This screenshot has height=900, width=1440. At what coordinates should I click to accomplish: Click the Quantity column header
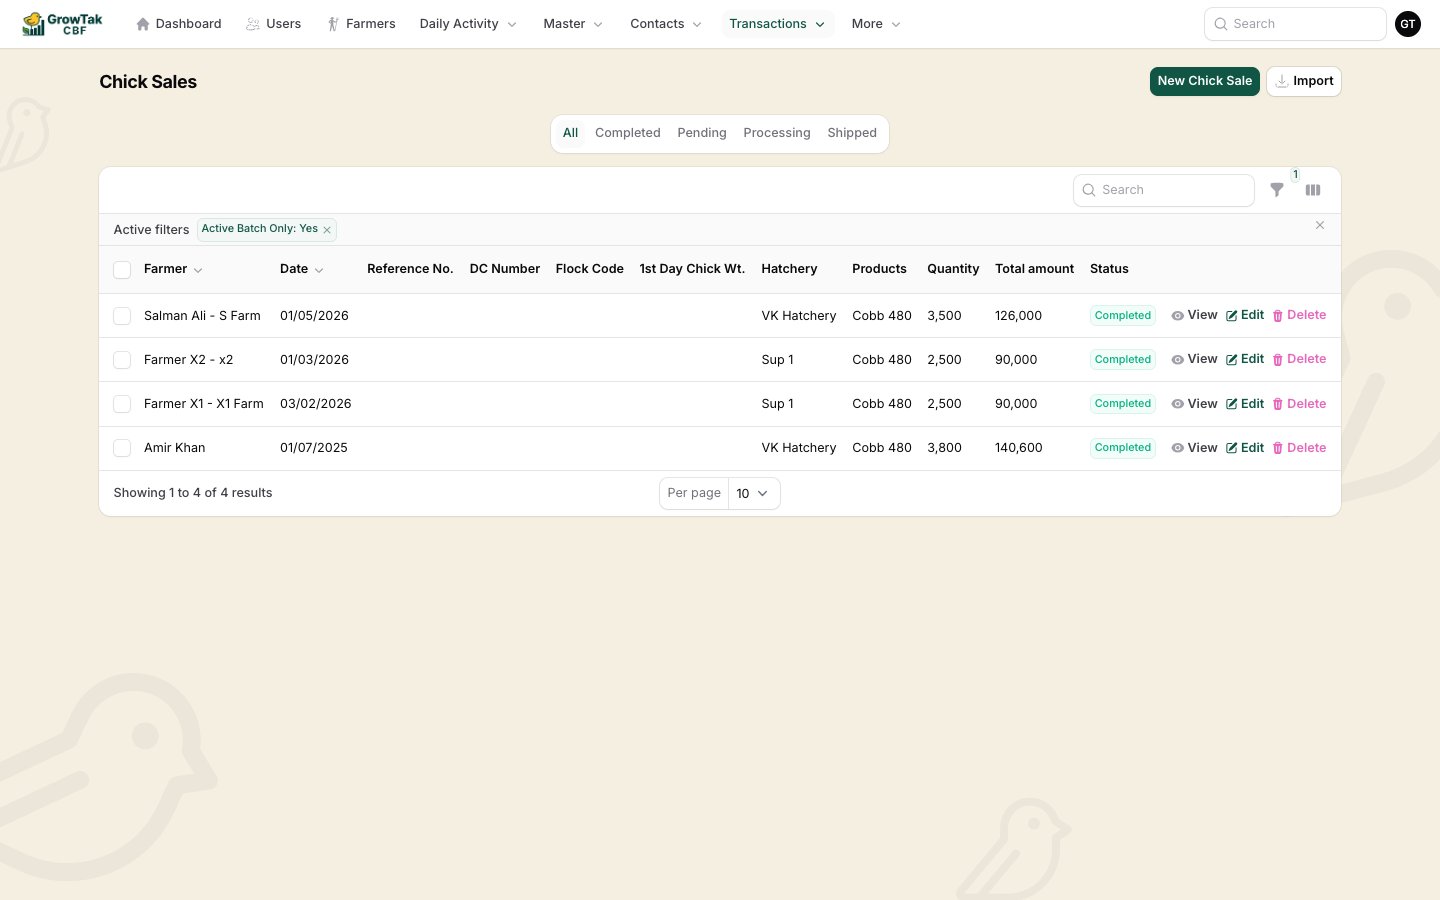pos(953,269)
